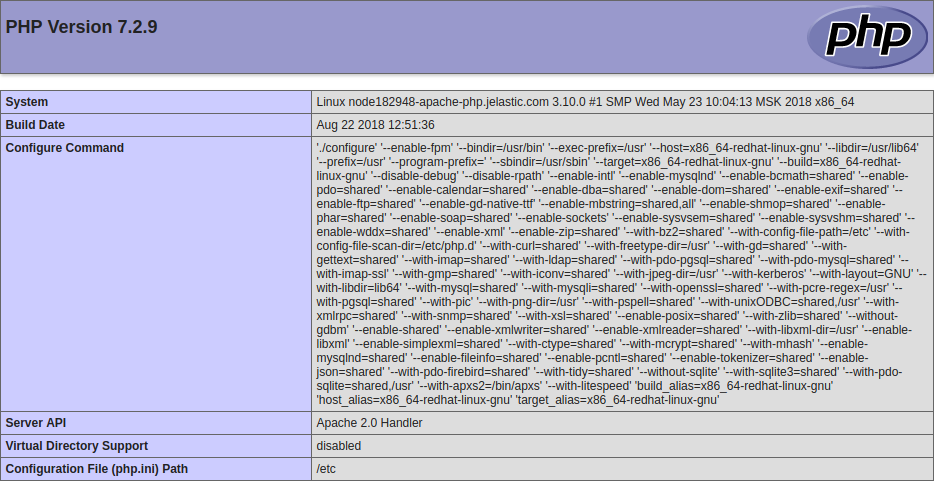Click the Virtual Directory Support label

tap(77, 446)
